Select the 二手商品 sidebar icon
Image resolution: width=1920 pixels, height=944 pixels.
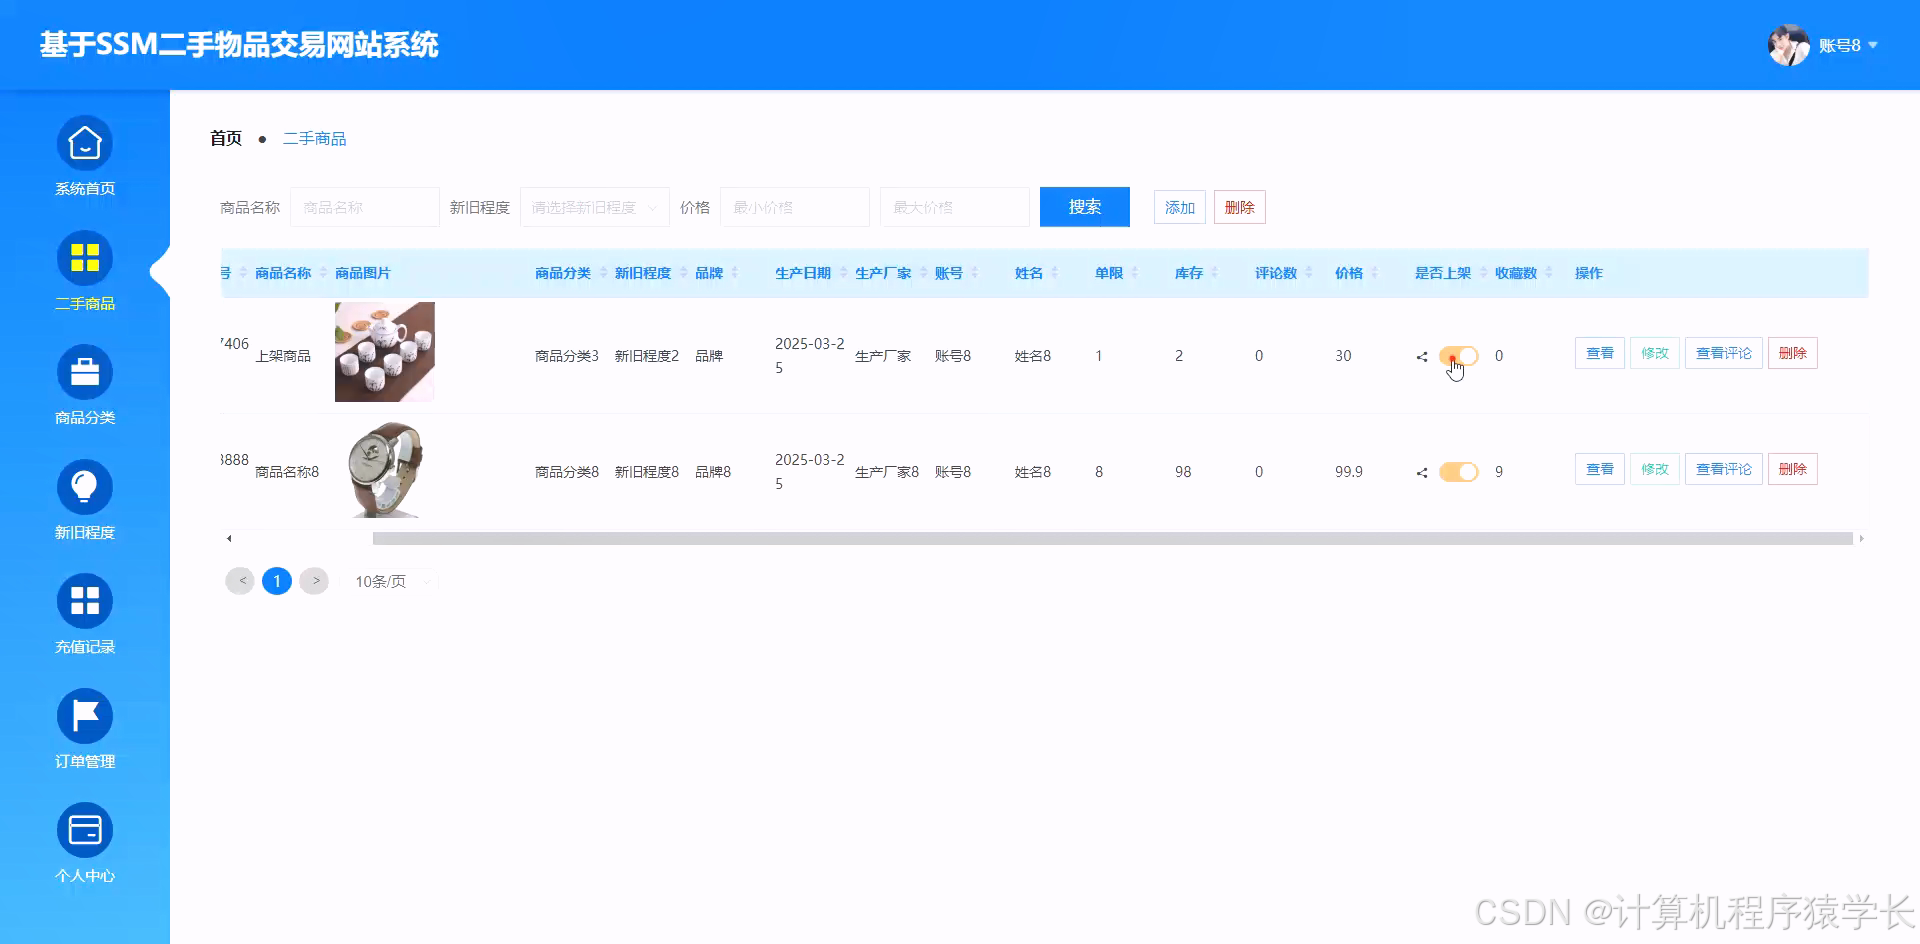(84, 270)
